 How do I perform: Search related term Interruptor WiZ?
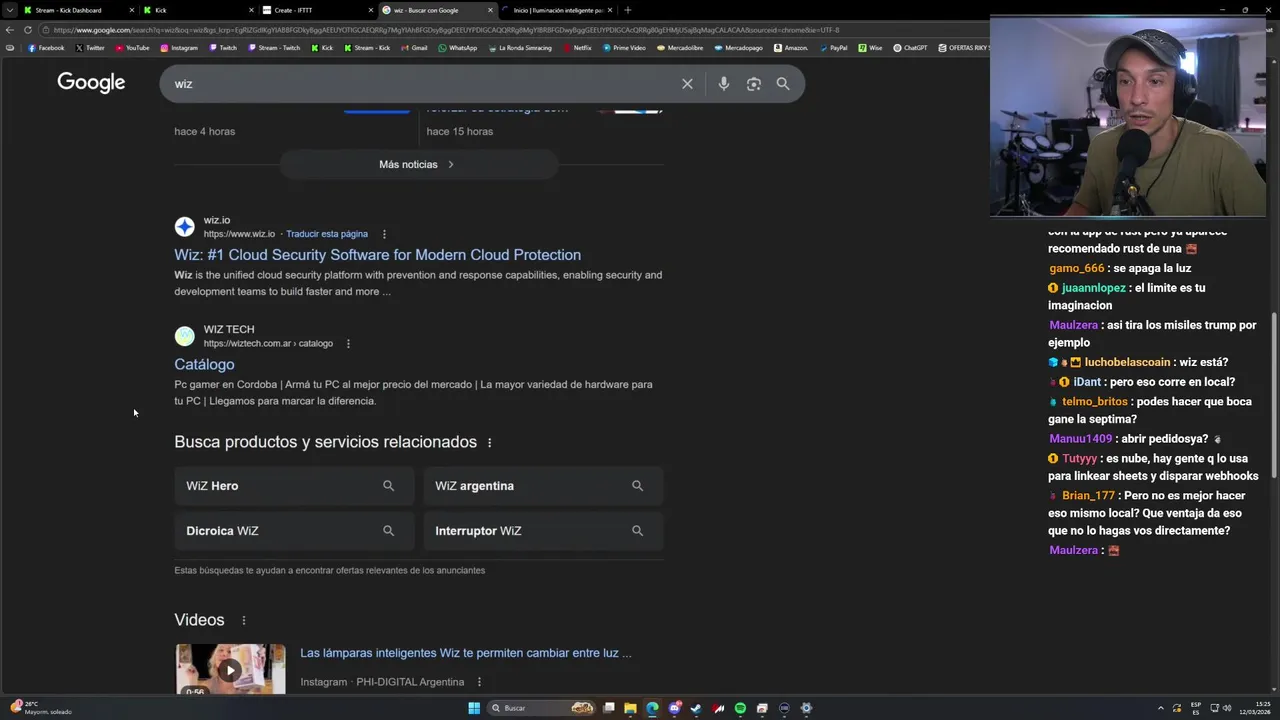pos(543,531)
